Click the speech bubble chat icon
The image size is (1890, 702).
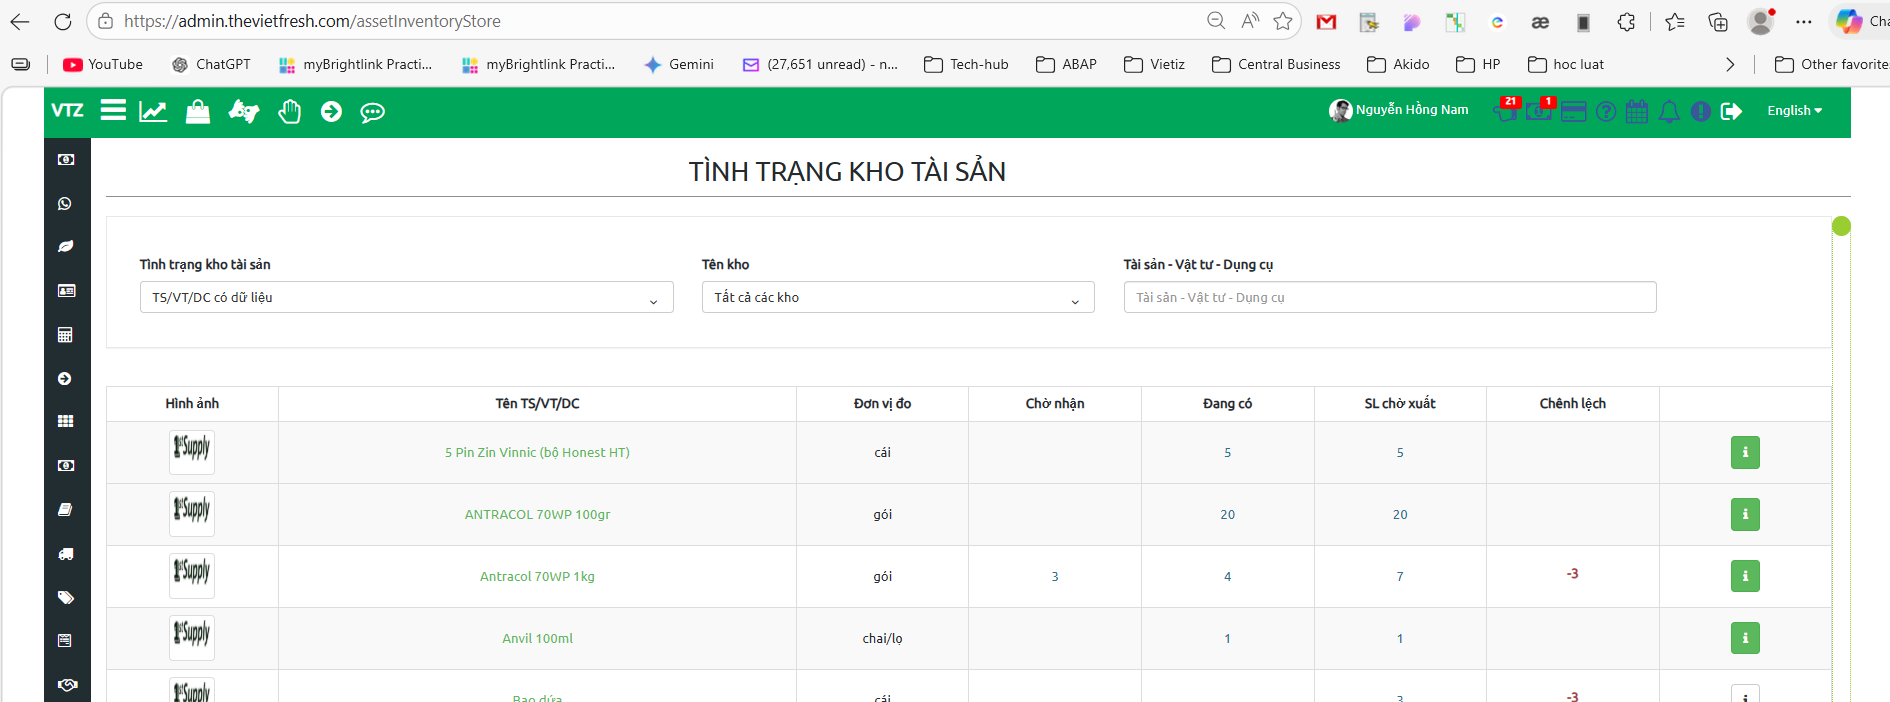(x=372, y=112)
